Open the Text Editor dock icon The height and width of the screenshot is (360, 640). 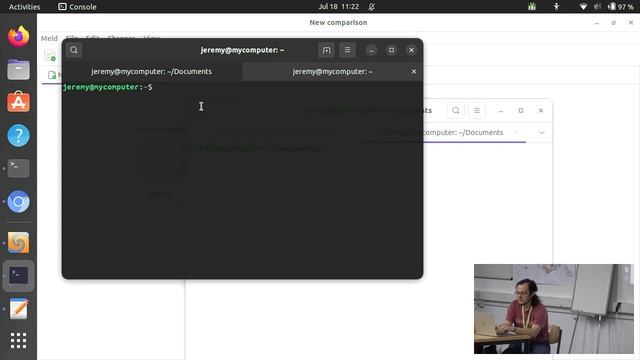(18, 309)
